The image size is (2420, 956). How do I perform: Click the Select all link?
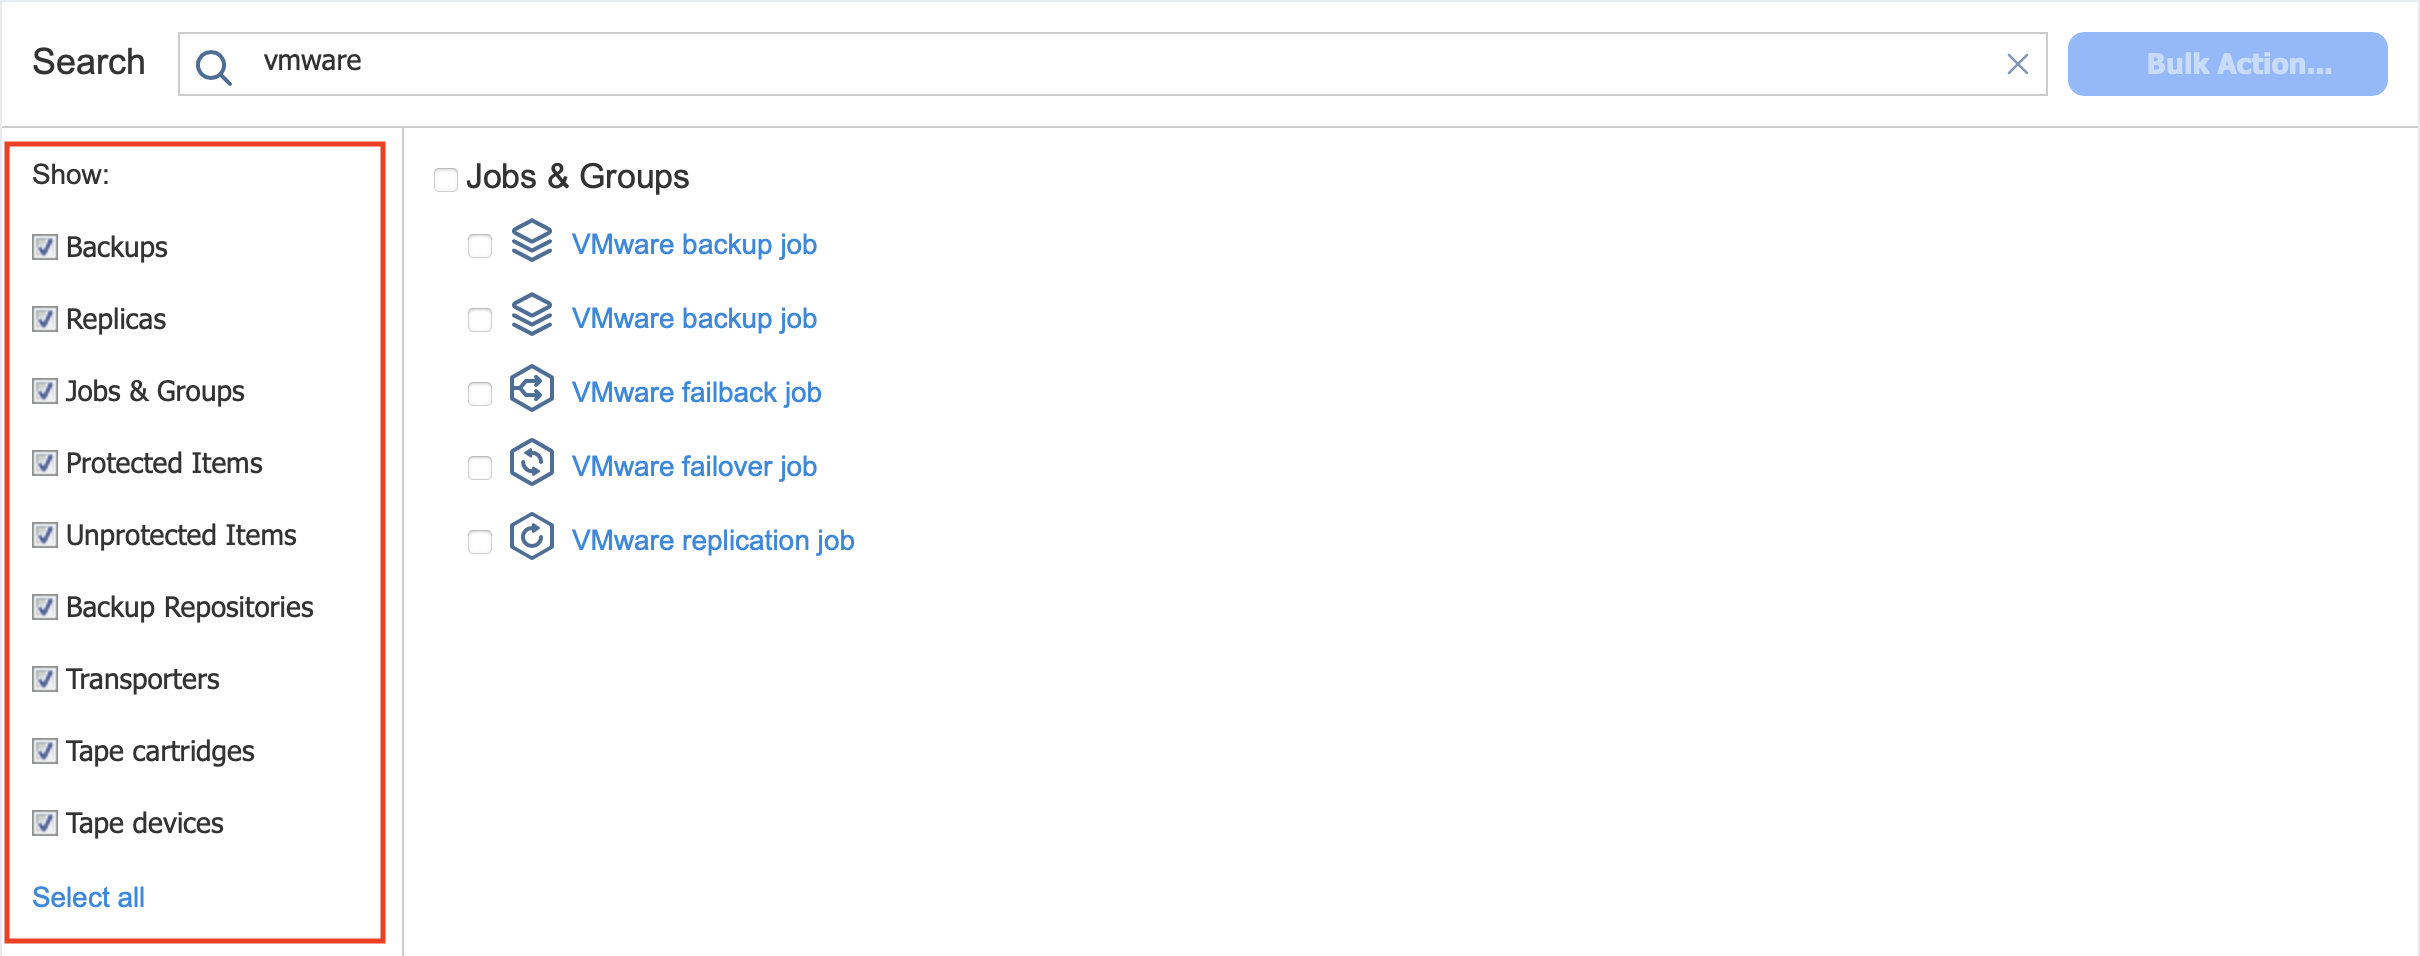click(x=88, y=897)
